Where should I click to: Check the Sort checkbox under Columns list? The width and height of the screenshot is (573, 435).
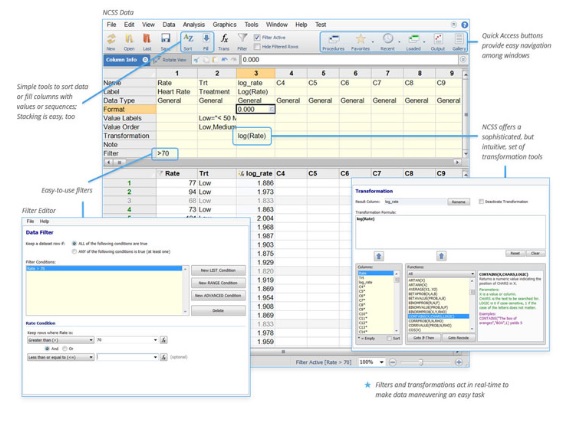389,338
